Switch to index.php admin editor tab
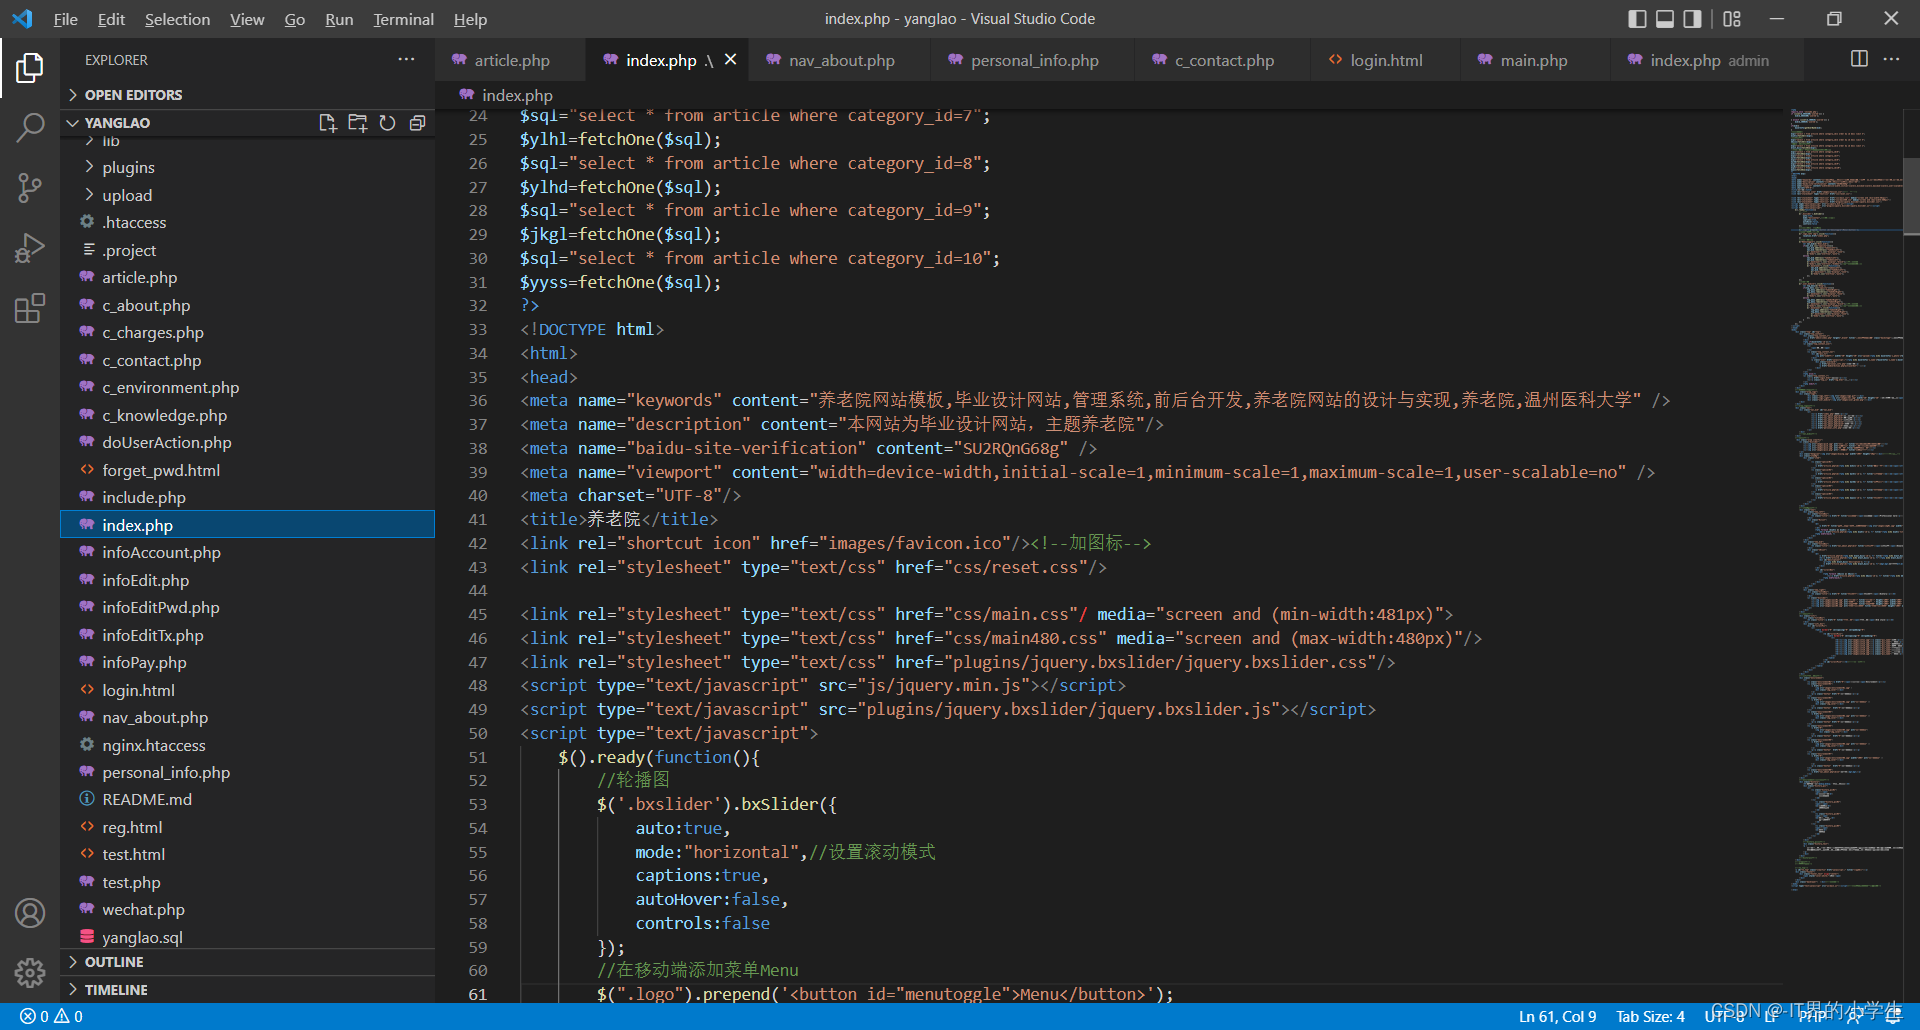This screenshot has width=1920, height=1030. click(x=1708, y=61)
